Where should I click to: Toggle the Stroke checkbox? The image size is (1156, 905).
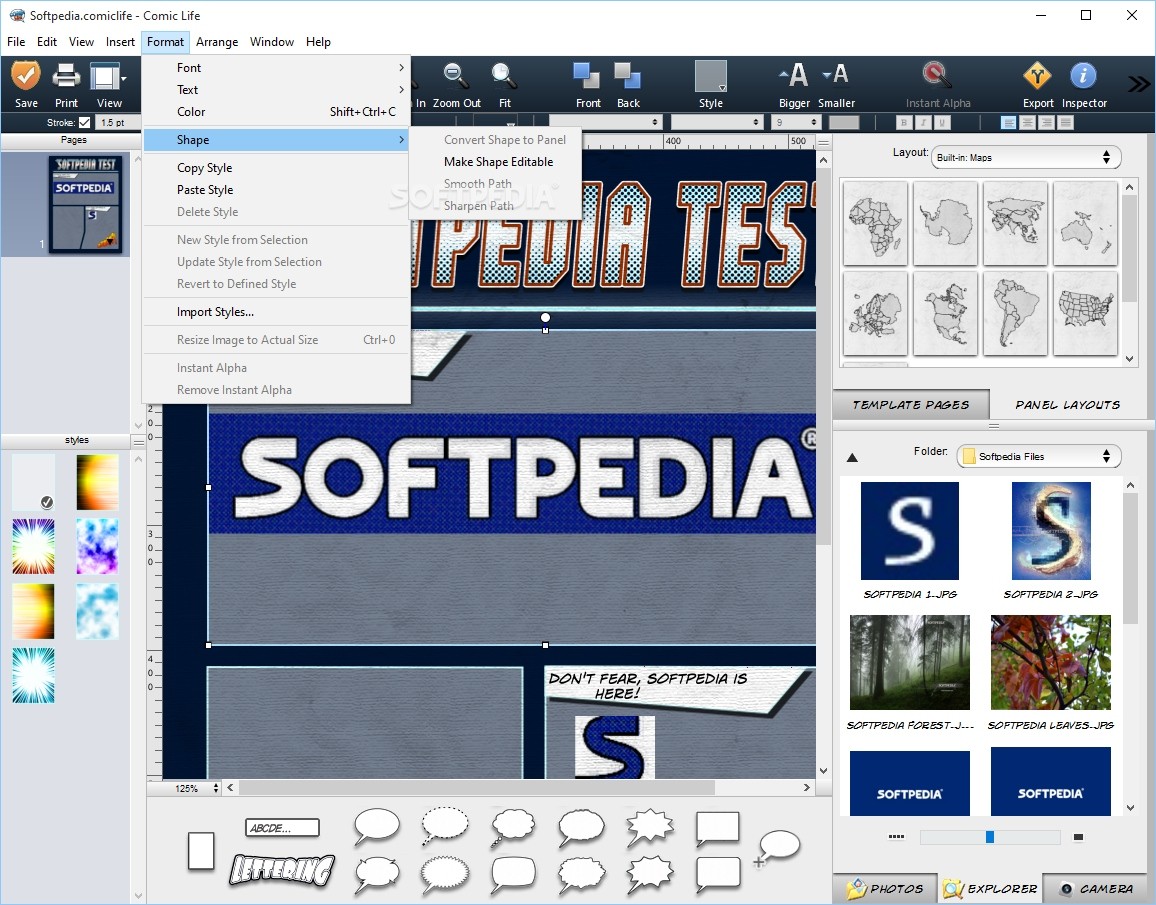pyautogui.click(x=85, y=122)
